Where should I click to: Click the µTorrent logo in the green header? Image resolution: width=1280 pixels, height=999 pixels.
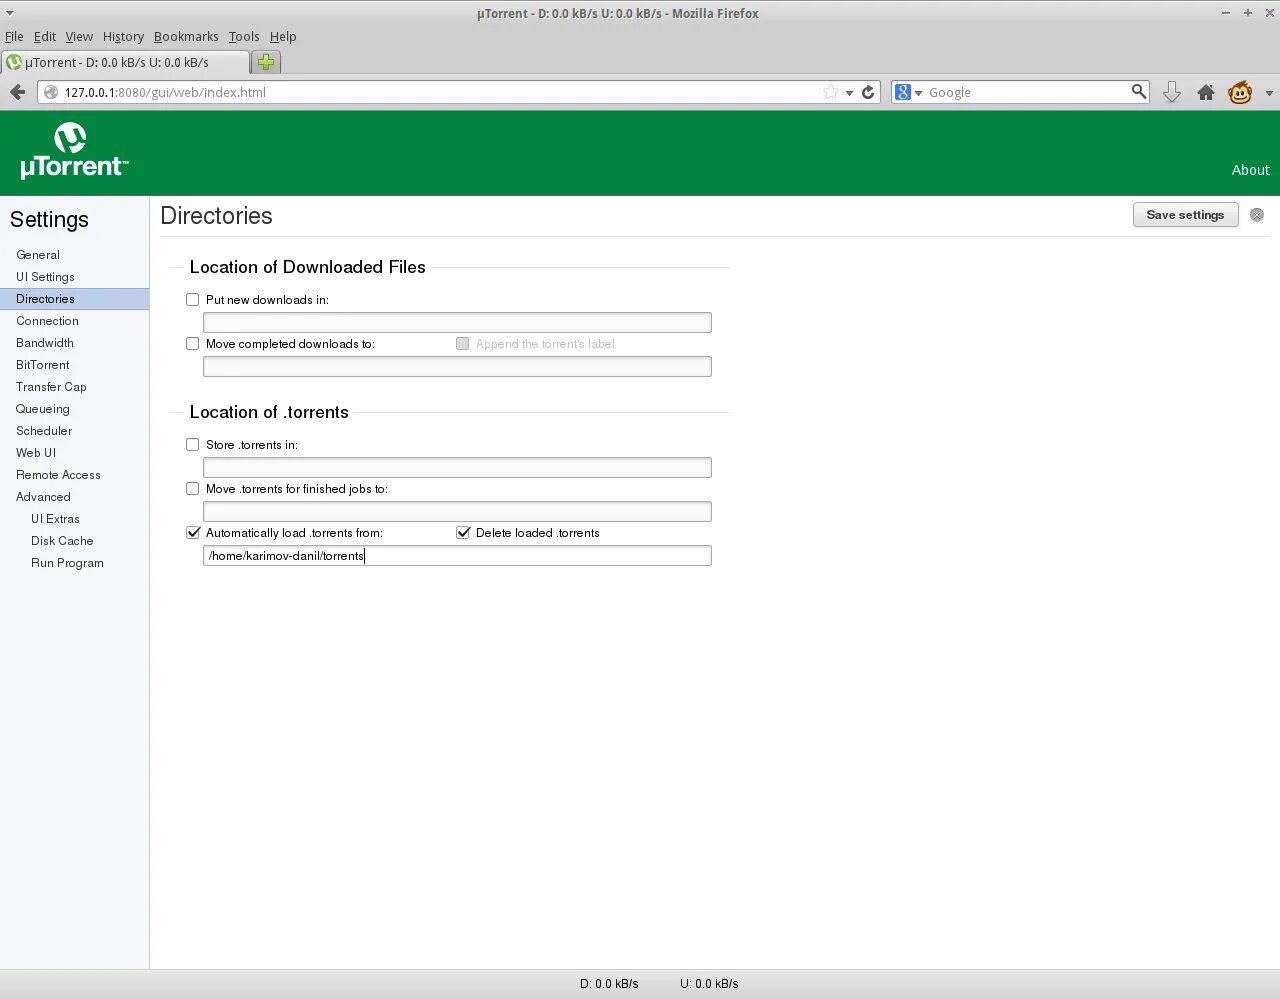(x=74, y=151)
